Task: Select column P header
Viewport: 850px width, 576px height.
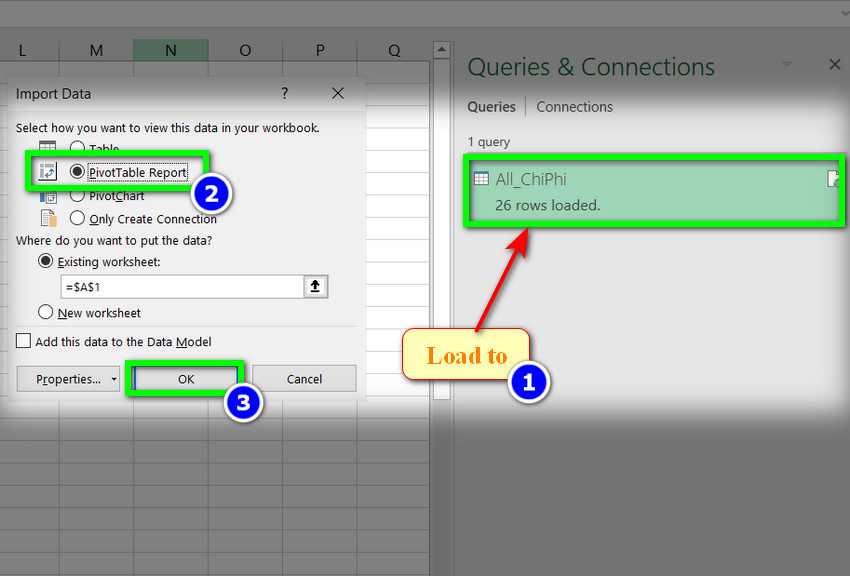Action: (320, 50)
